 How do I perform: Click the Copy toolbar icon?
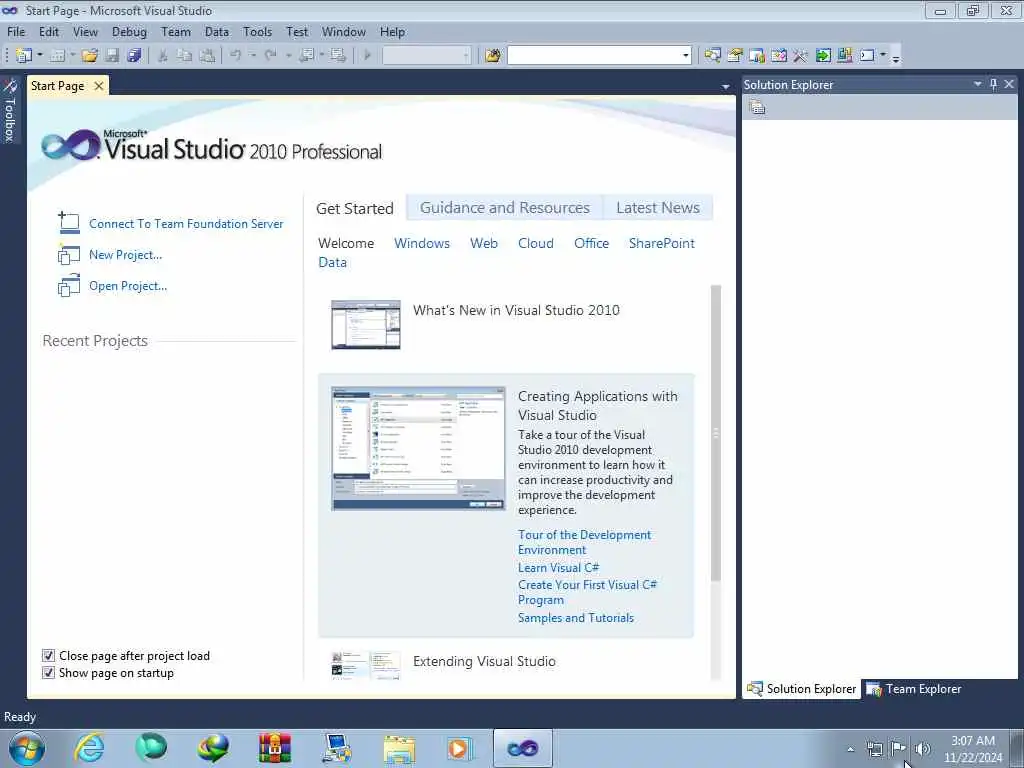tap(185, 56)
